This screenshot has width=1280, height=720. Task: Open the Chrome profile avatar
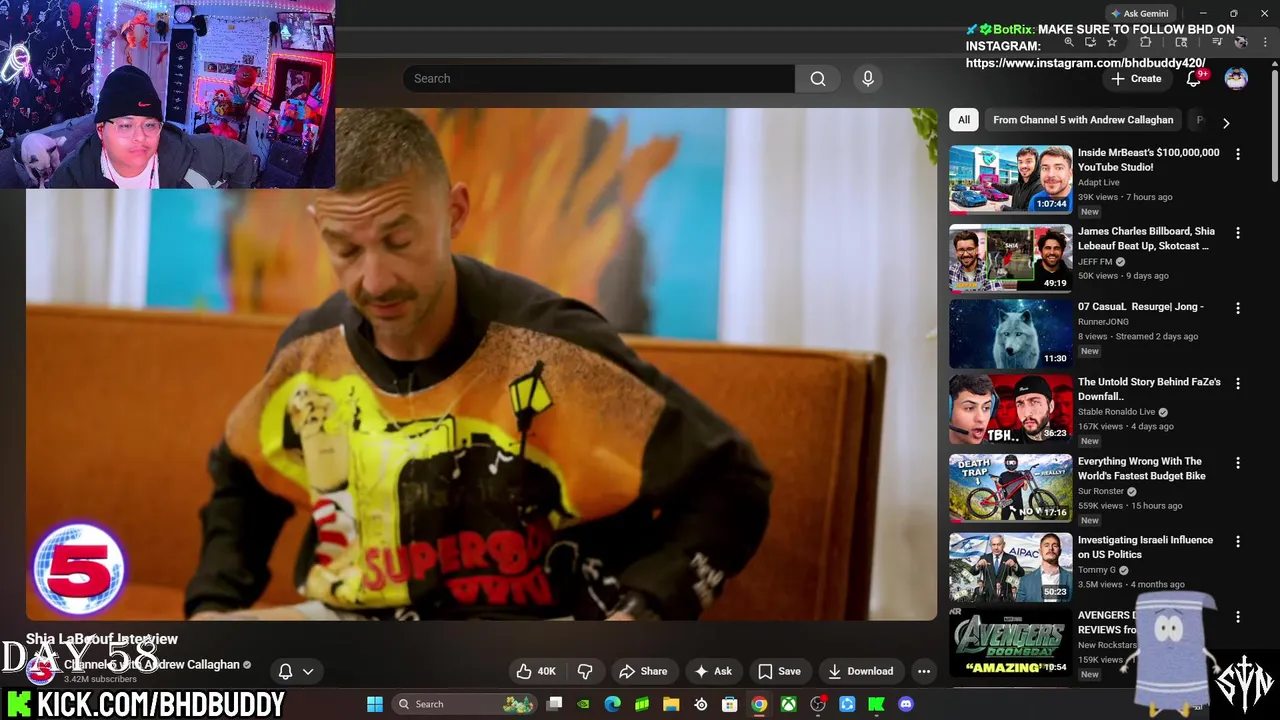(1241, 42)
